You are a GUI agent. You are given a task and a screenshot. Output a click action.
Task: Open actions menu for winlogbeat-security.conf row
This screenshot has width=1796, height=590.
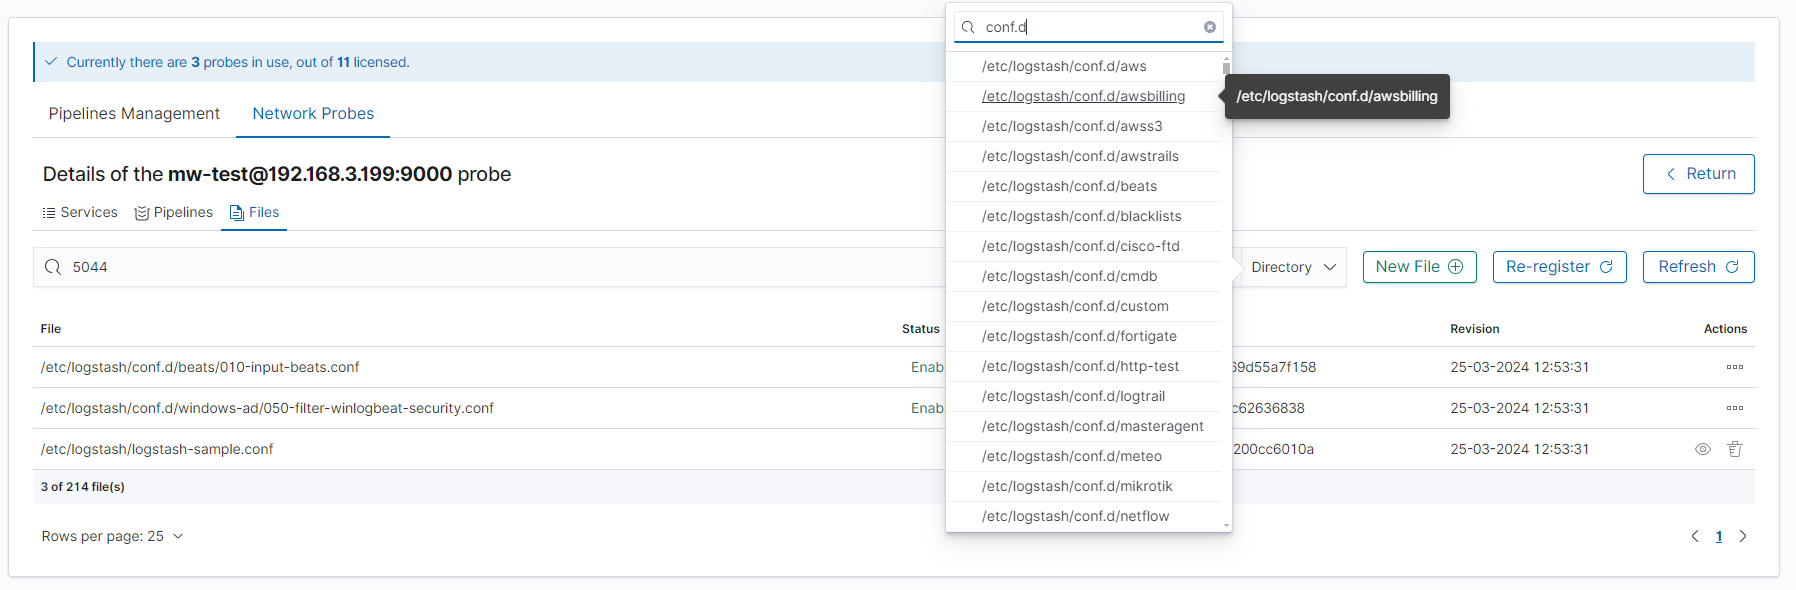click(1734, 408)
